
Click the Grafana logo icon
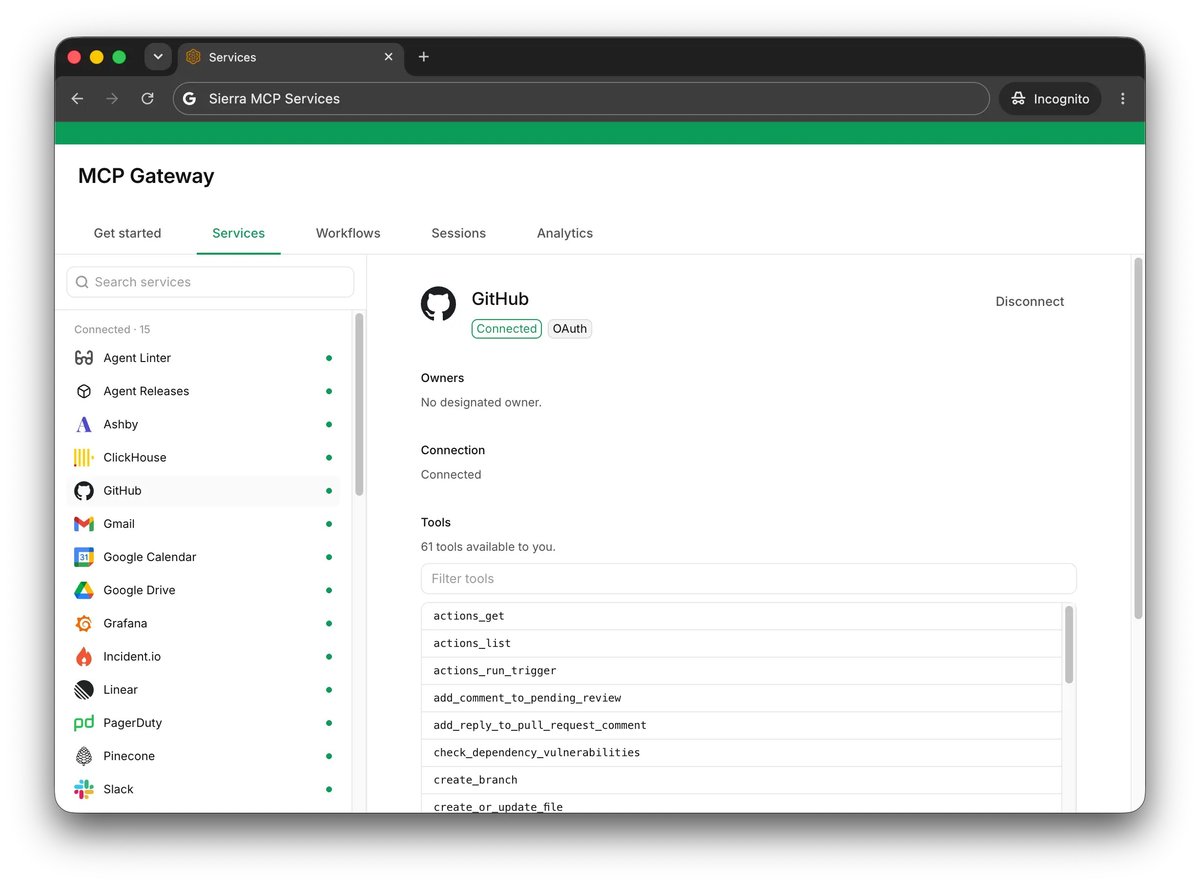(x=84, y=623)
